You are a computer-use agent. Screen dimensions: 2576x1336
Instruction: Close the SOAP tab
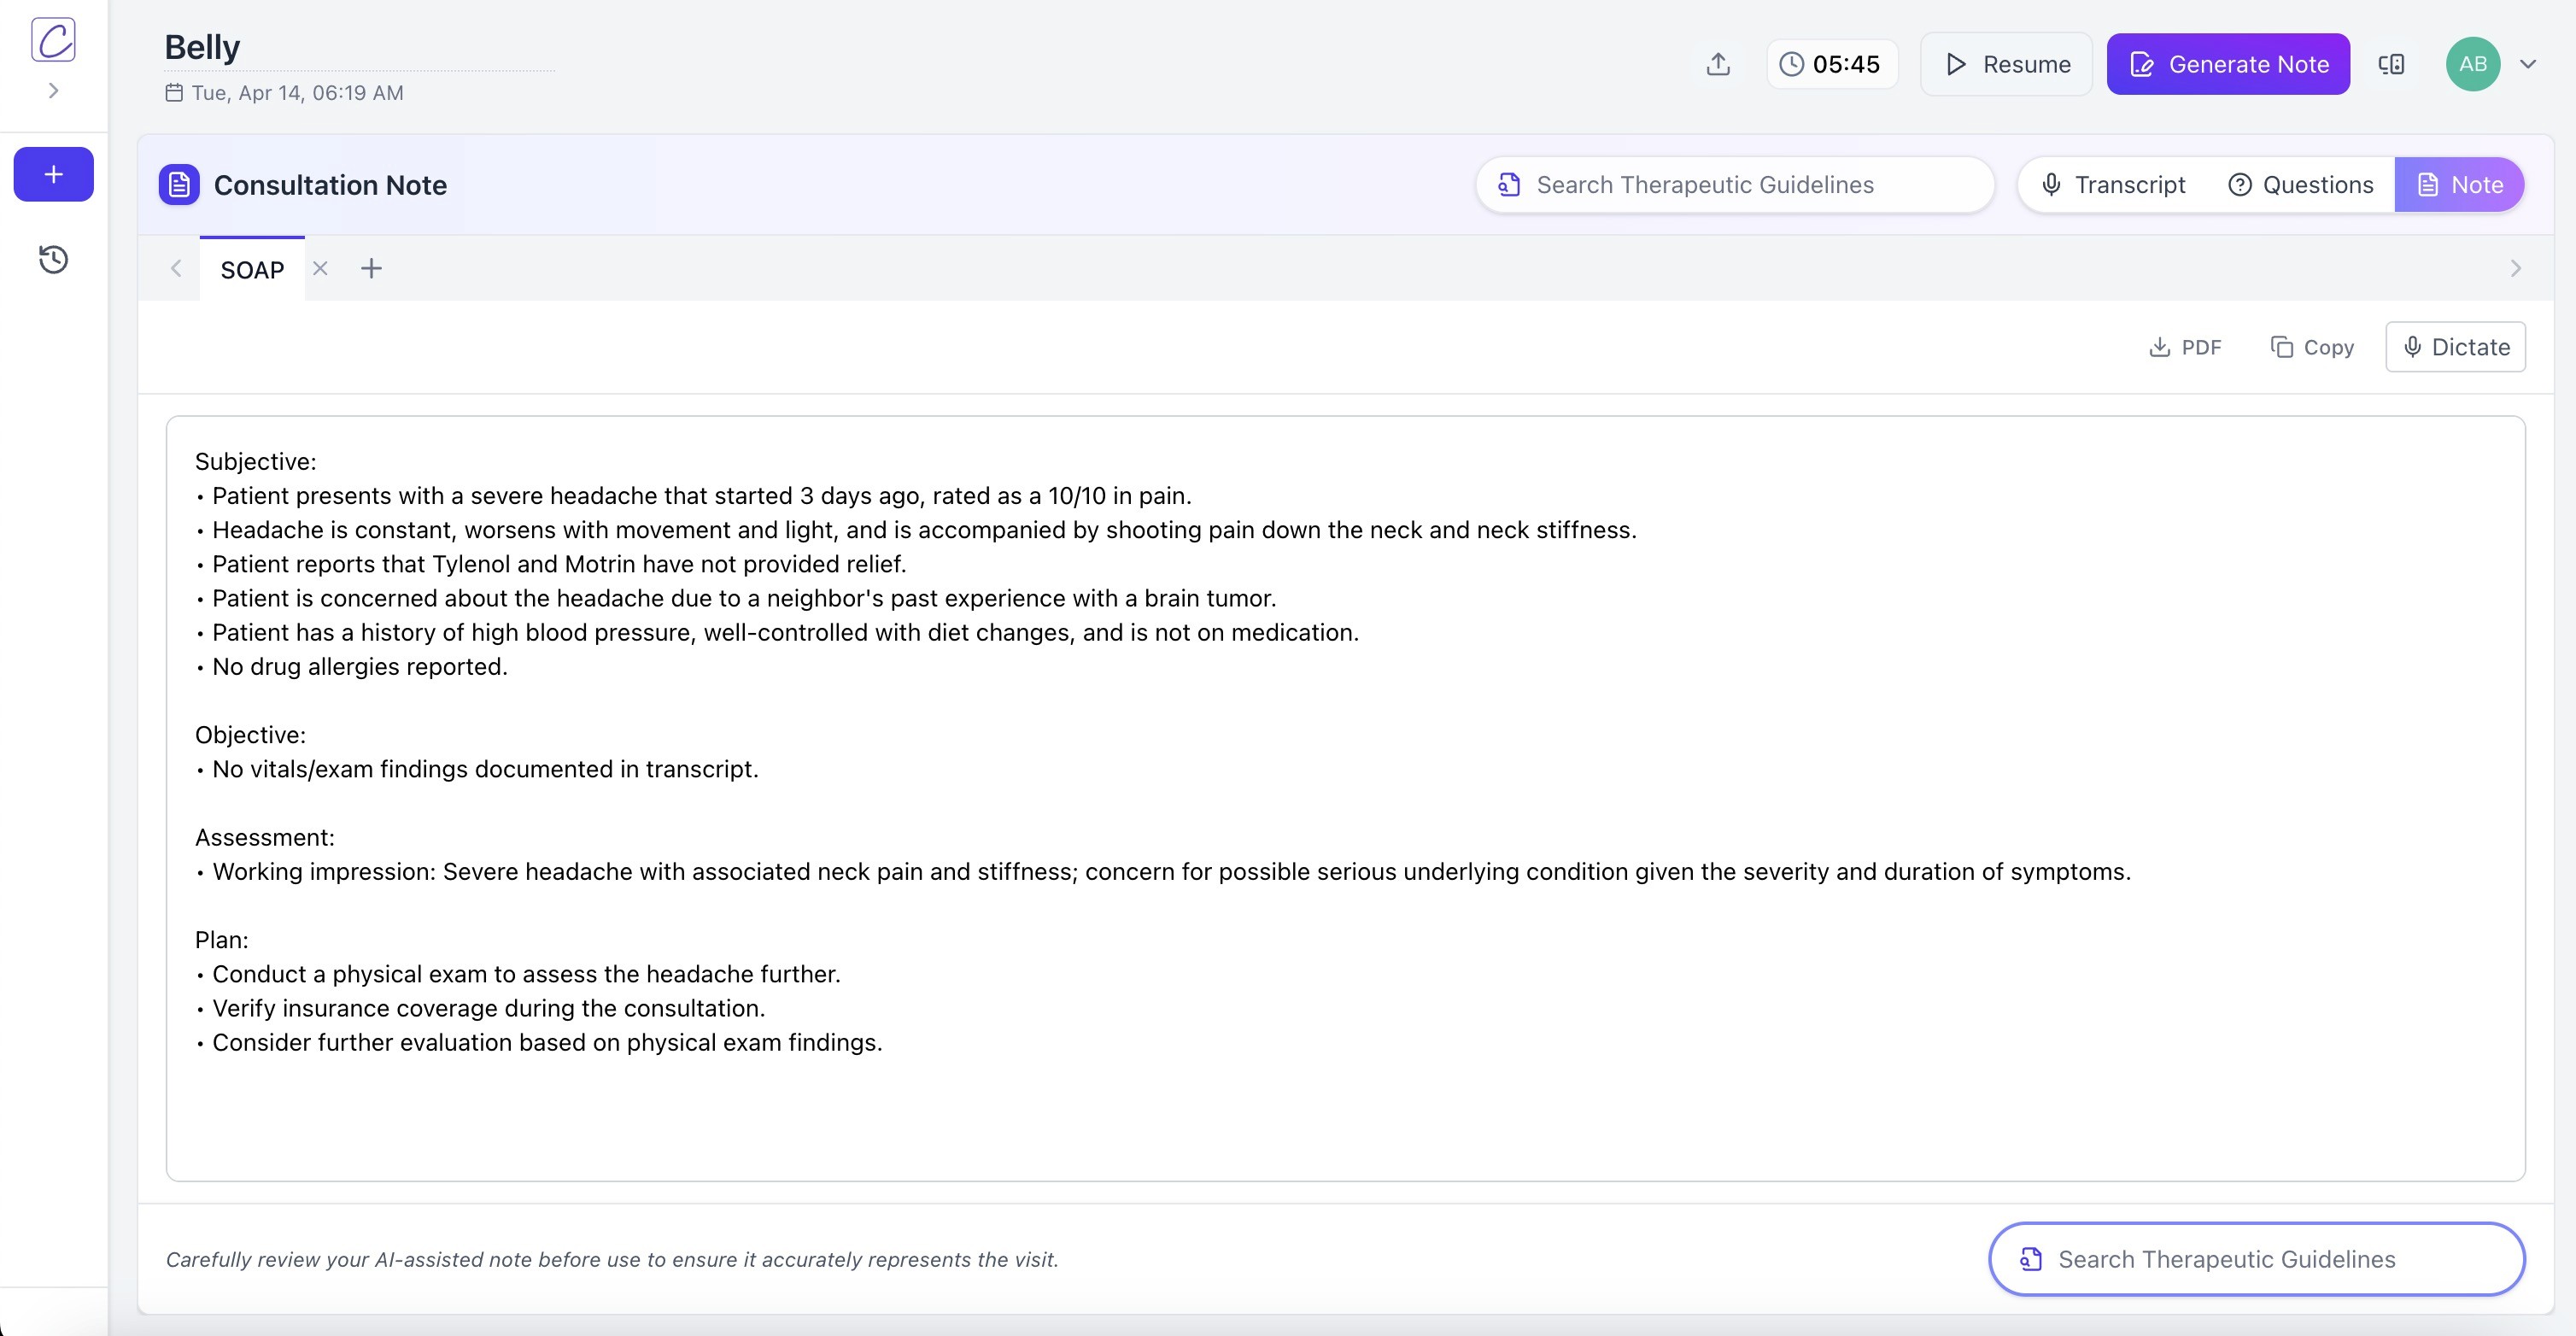coord(320,268)
